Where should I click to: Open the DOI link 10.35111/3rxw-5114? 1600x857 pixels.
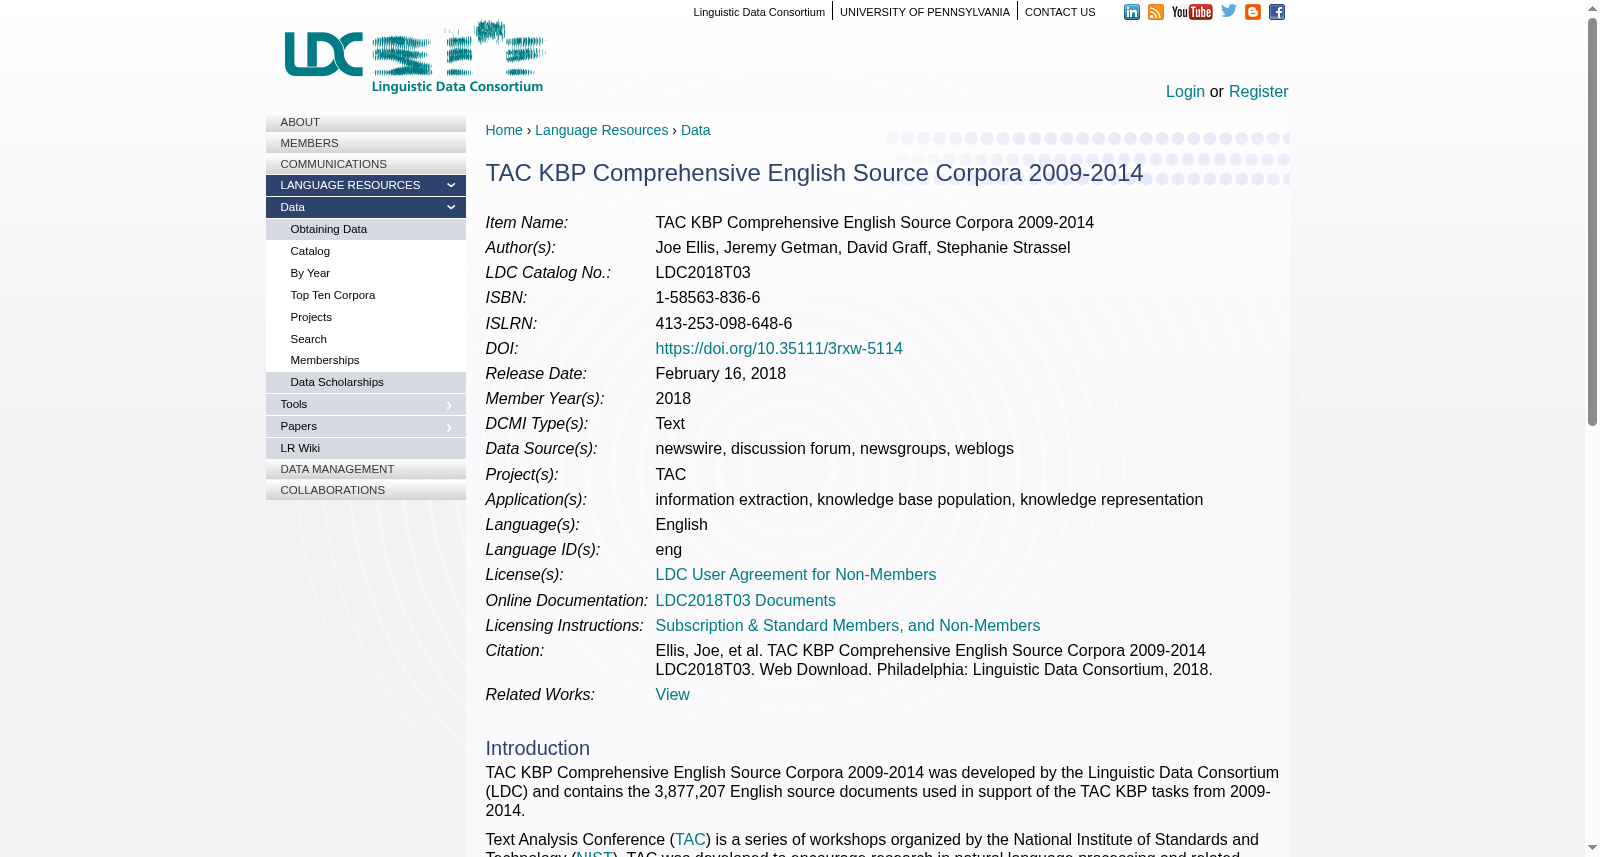pyautogui.click(x=779, y=349)
